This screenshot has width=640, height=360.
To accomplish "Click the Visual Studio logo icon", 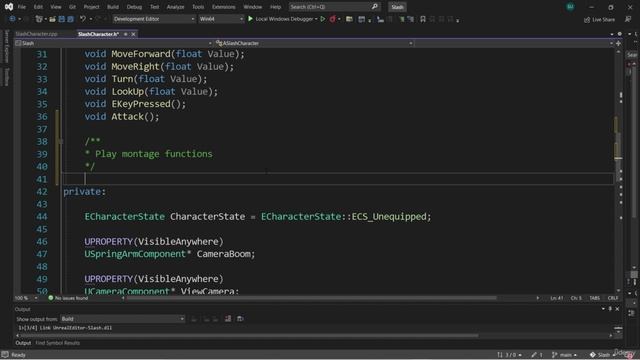I will pos(9,7).
